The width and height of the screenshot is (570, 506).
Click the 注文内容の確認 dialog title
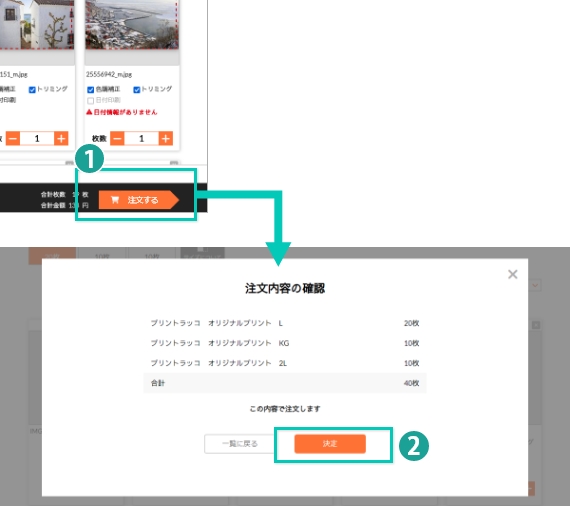tap(285, 289)
